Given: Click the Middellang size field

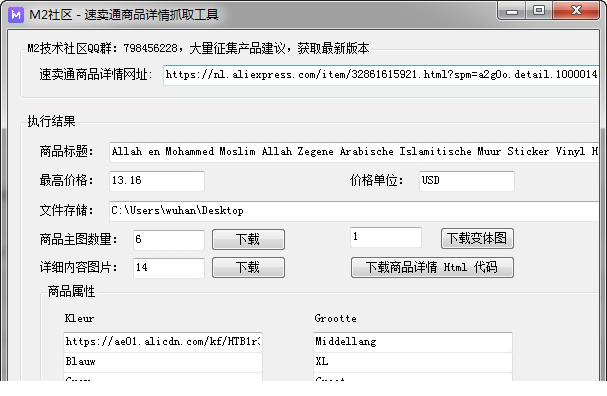Looking at the screenshot, I should pos(413,342).
